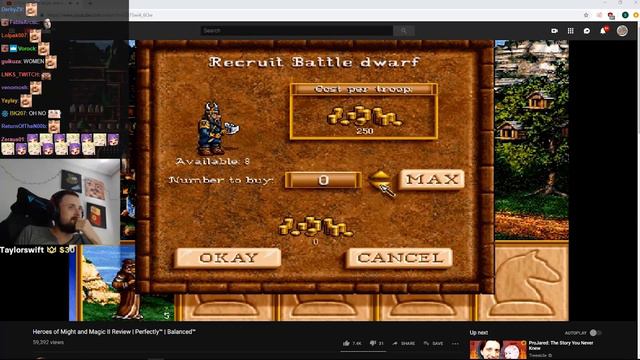Viewport: 640px width, 360px height.
Task: Open the notifications bell icon
Action: [x=603, y=31]
